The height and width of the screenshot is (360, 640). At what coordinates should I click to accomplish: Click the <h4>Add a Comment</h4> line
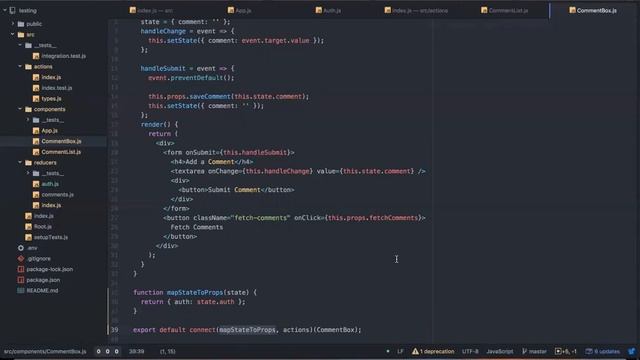click(212, 162)
